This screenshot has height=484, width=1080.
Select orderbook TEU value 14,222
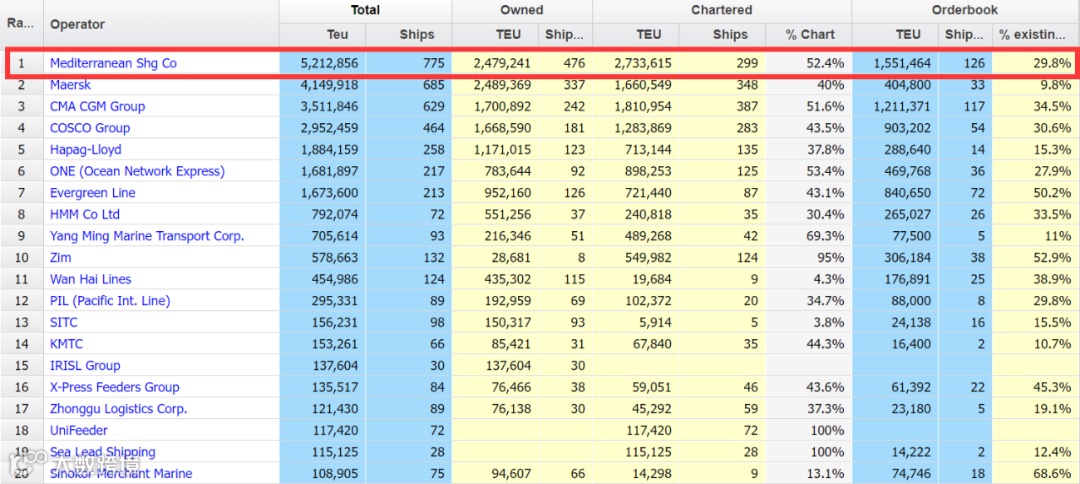click(910, 452)
